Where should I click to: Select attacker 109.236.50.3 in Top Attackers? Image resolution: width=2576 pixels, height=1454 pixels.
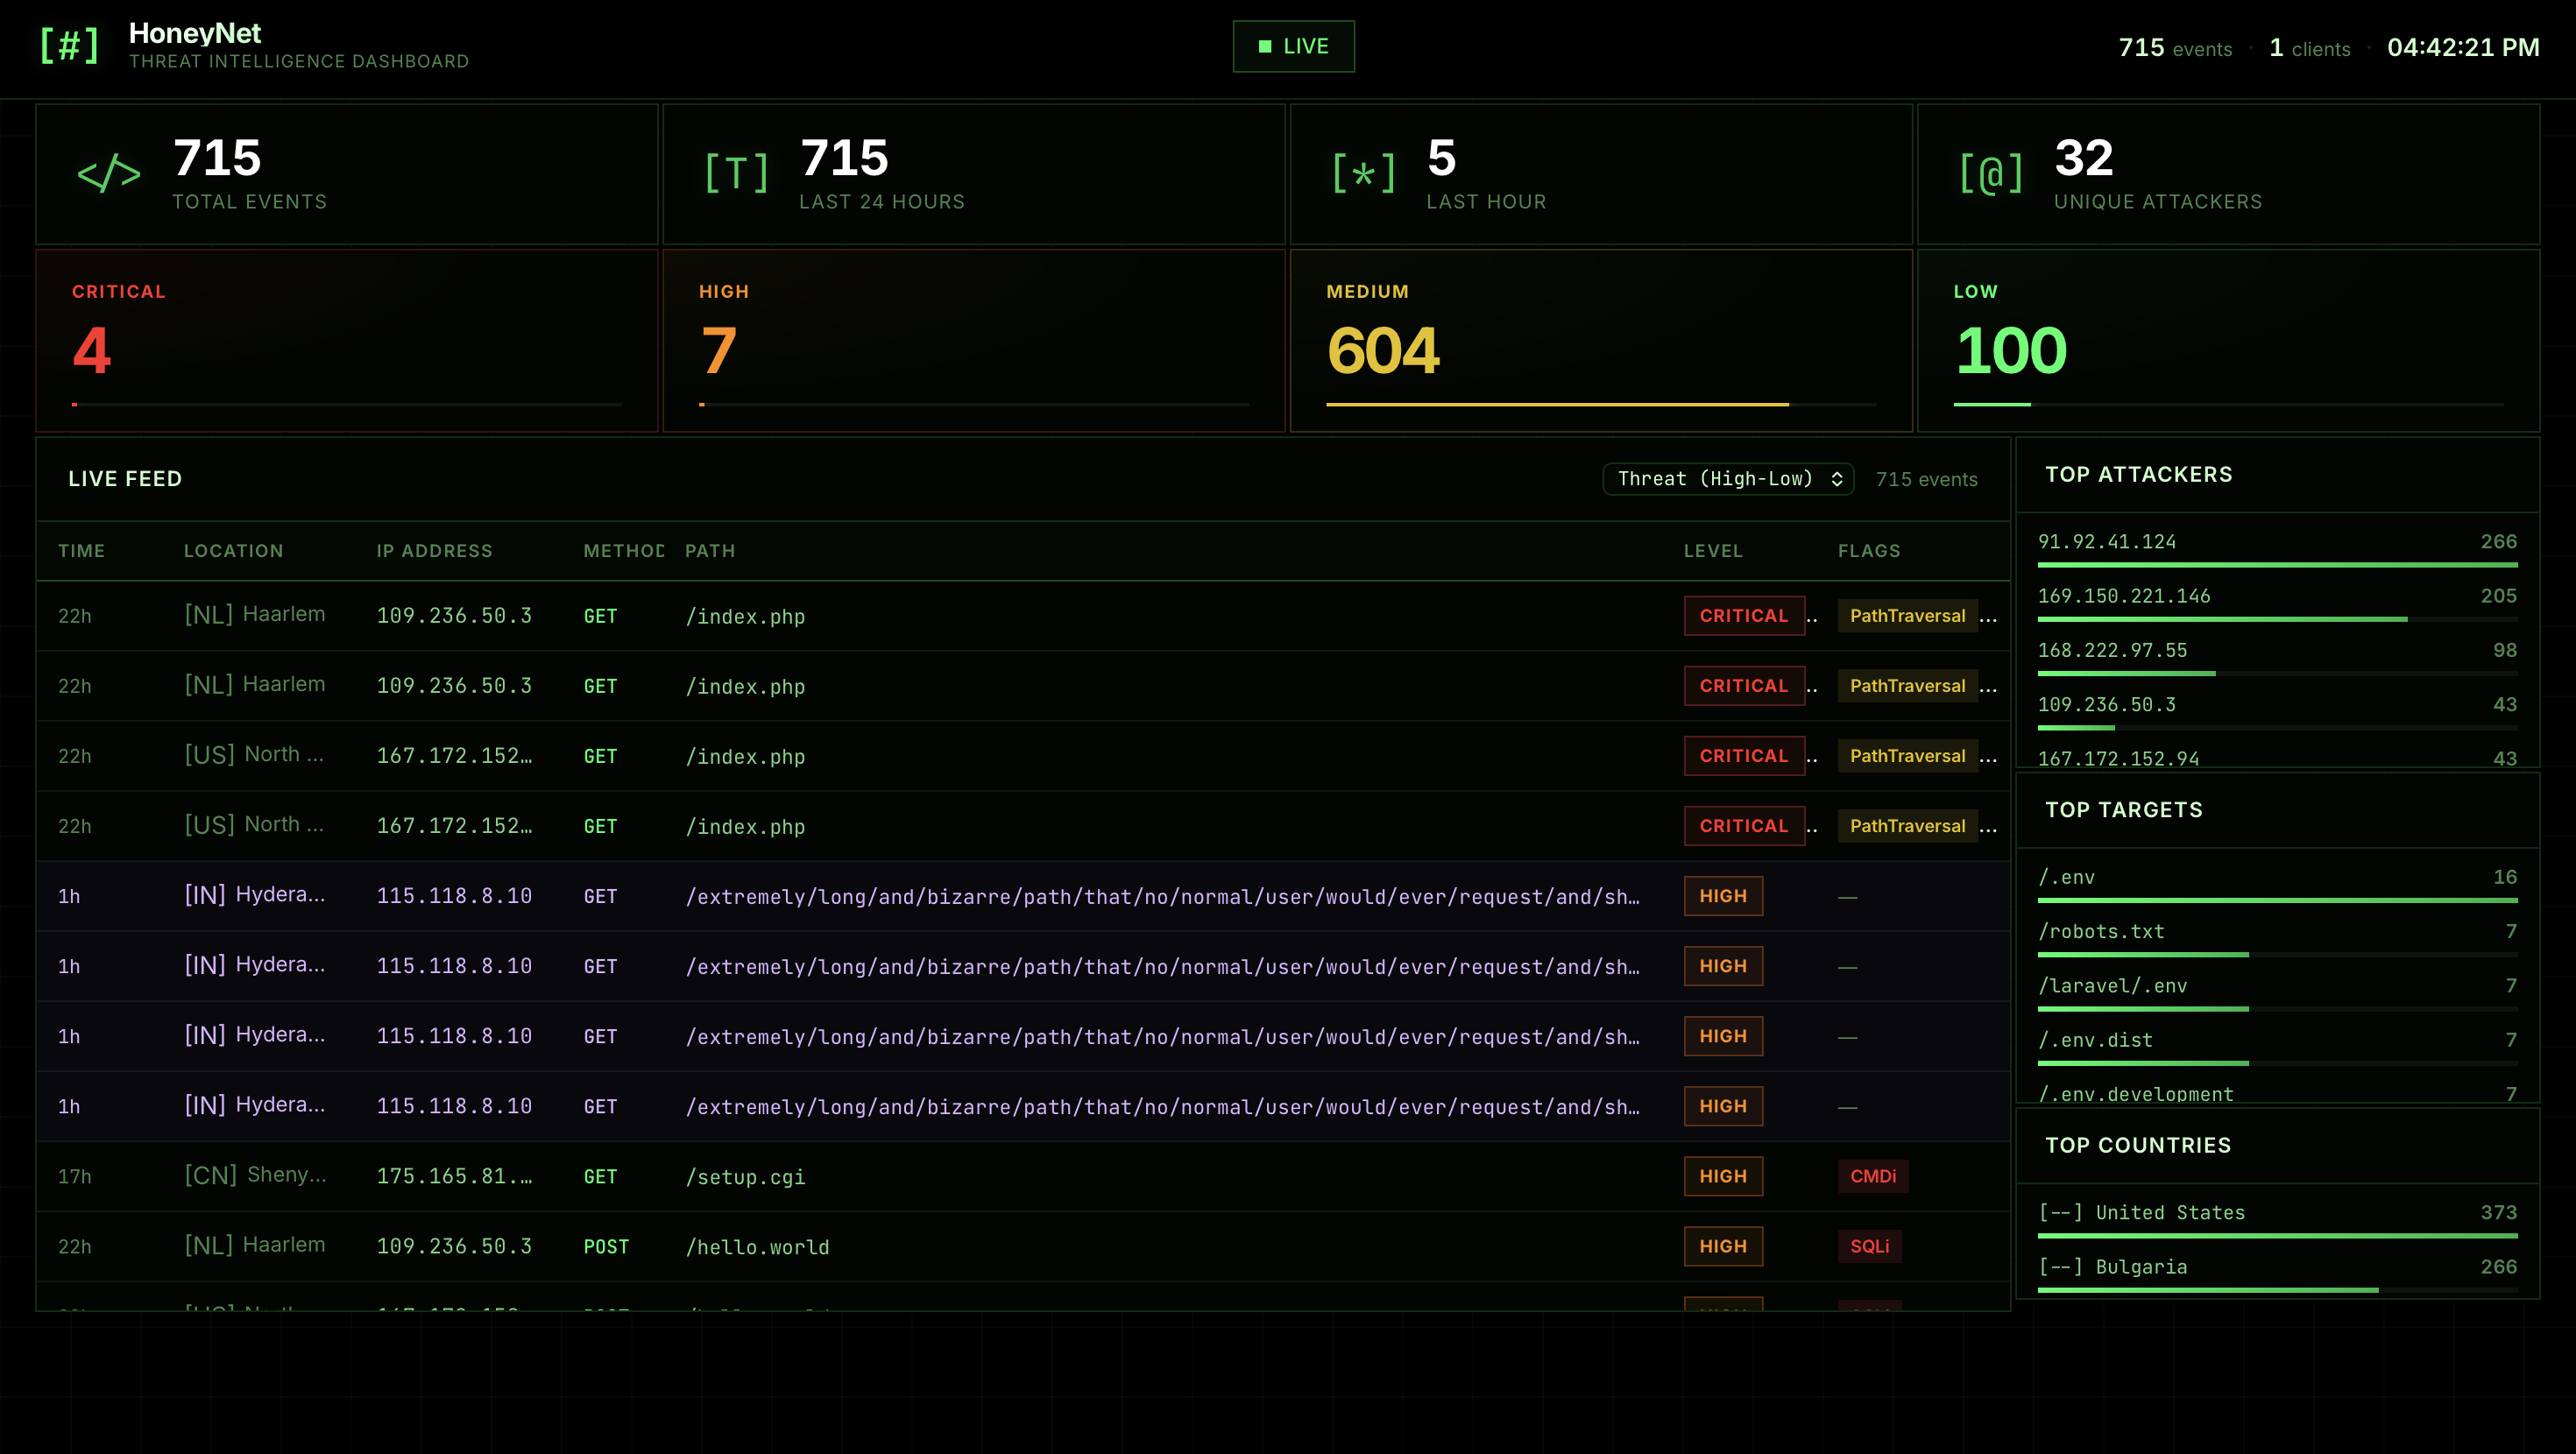pyautogui.click(x=2277, y=710)
